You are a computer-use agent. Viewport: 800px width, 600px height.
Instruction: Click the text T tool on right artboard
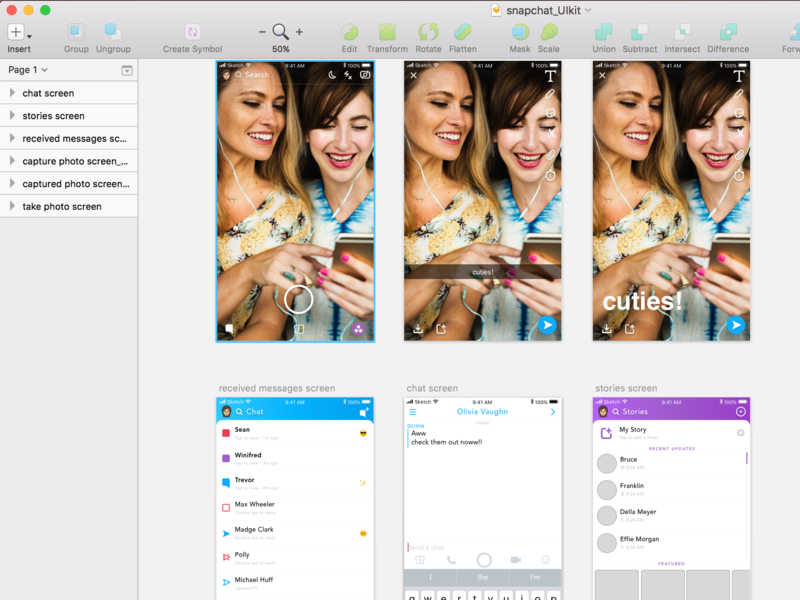click(x=739, y=76)
